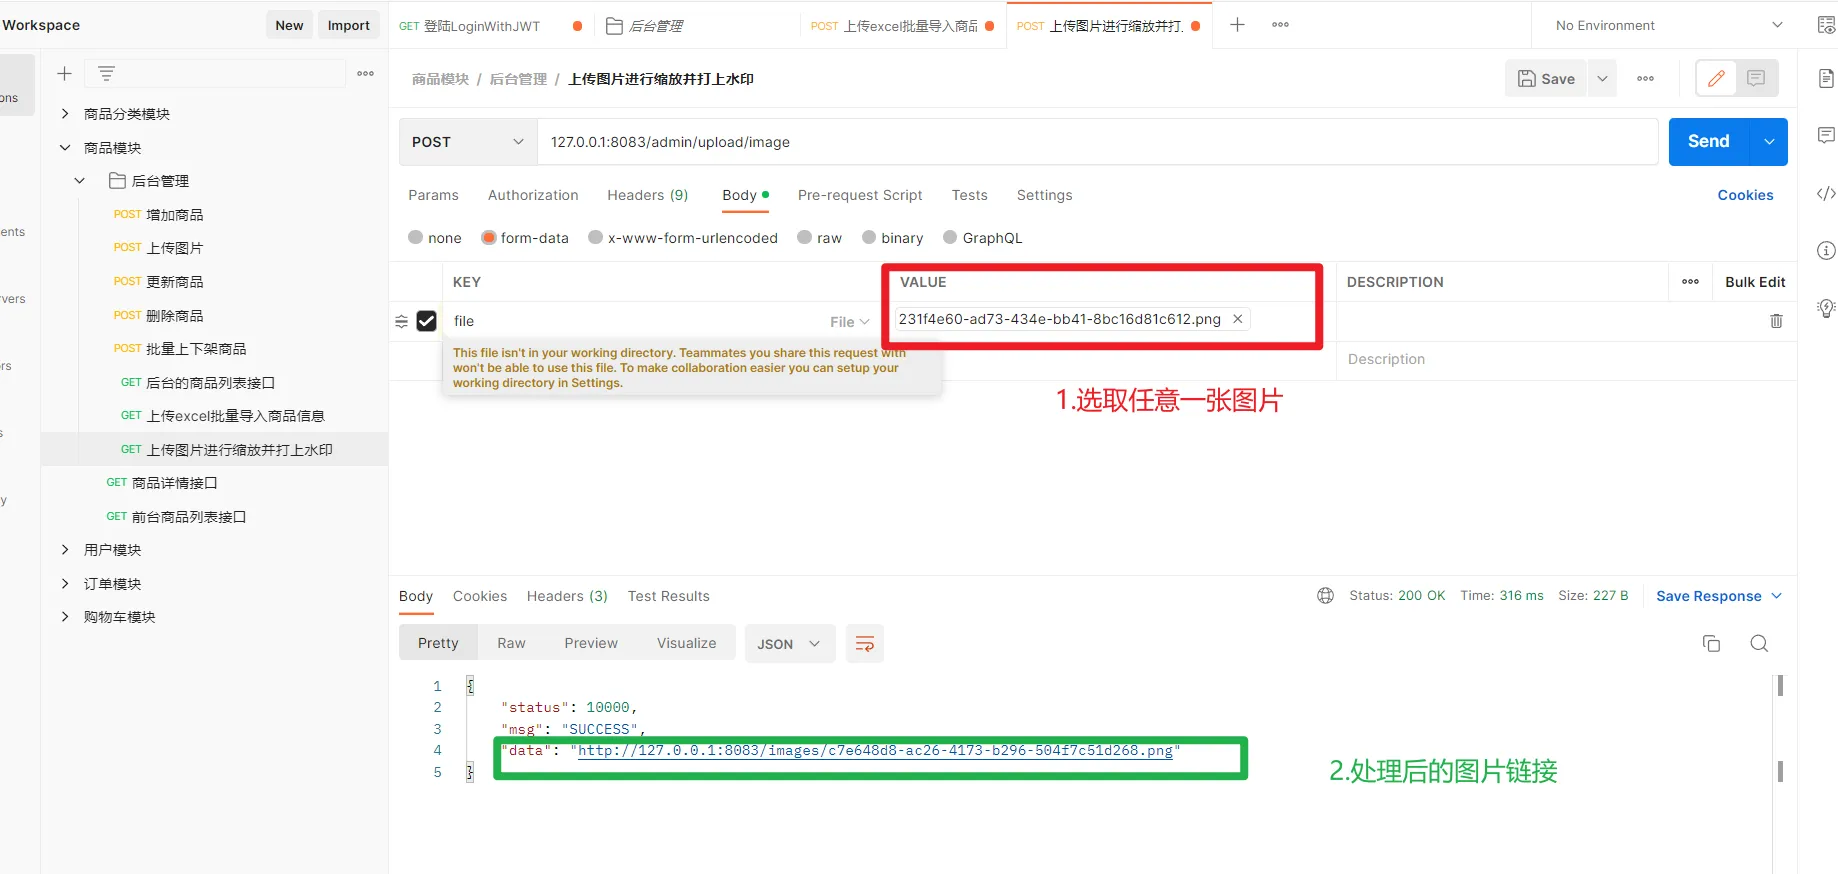This screenshot has height=874, width=1838.
Task: Click the folder icon of 后台管理 tab
Action: pyautogui.click(x=615, y=26)
